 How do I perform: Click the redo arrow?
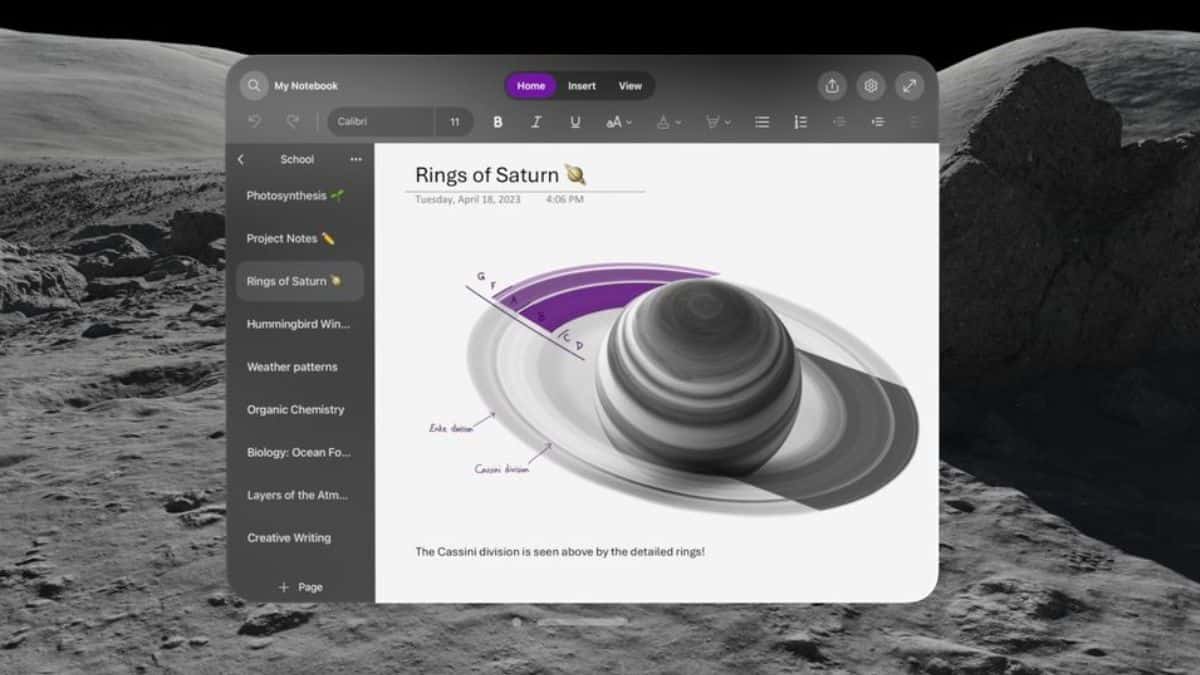(293, 122)
